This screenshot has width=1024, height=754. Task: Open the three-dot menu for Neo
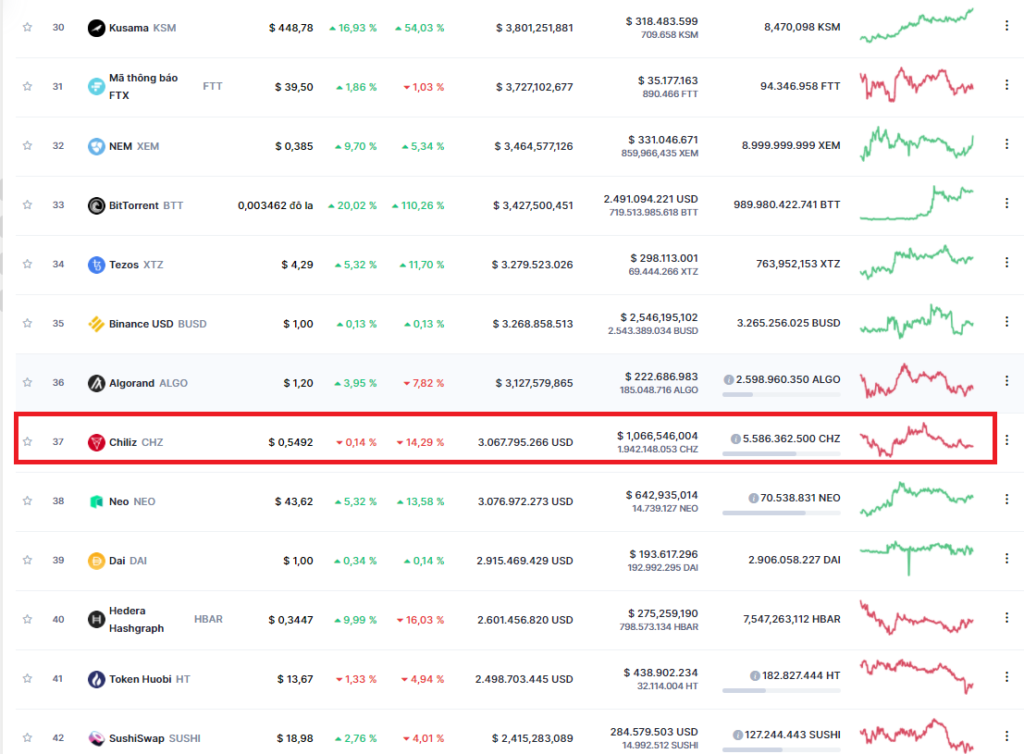1006,499
